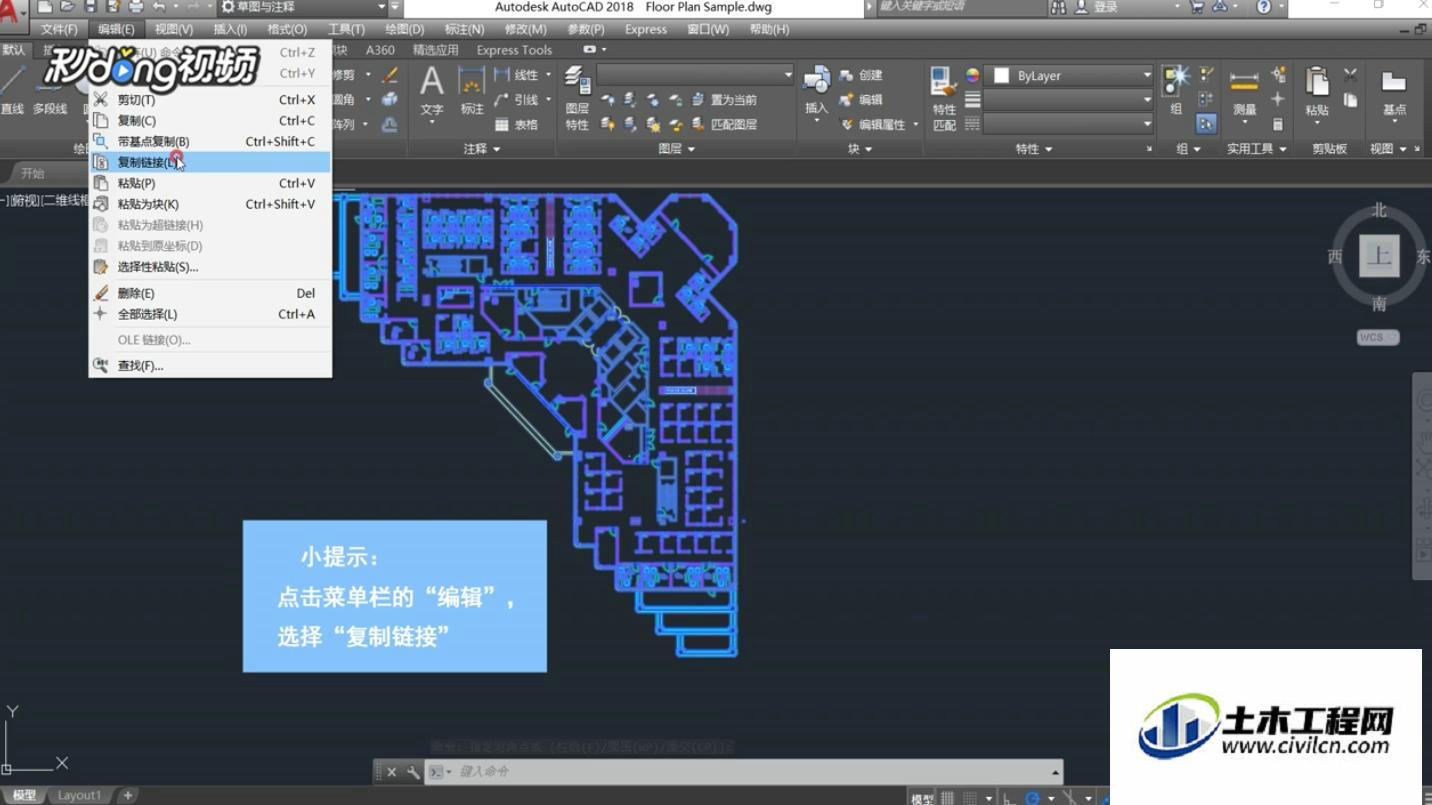Expand the Block (块) panel
Screen dimensions: 1432x805
tap(860, 149)
